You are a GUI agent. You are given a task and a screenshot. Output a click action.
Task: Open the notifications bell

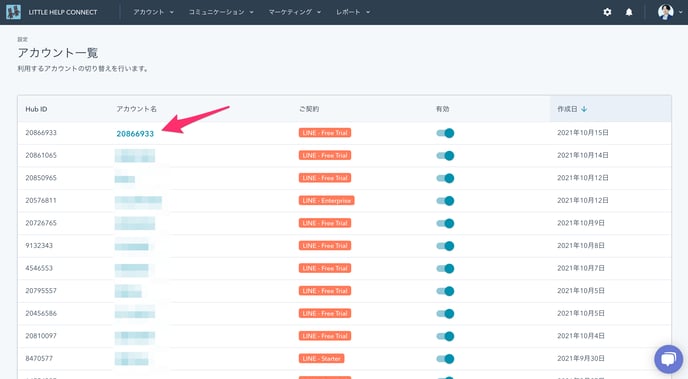pyautogui.click(x=629, y=12)
